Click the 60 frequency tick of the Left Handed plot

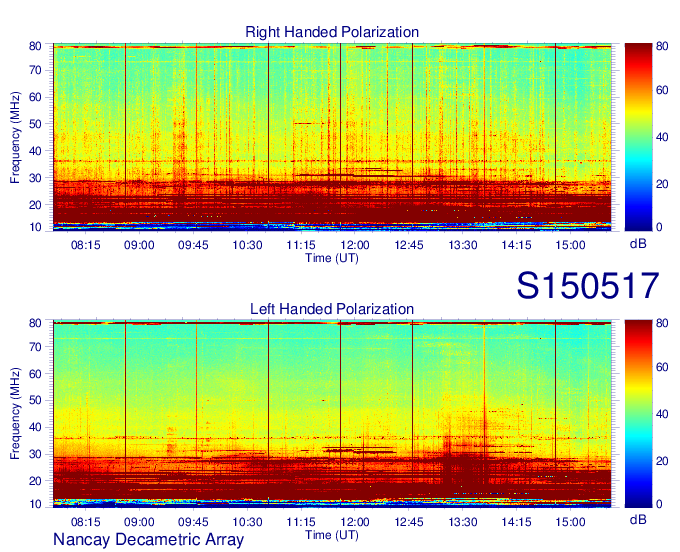coord(35,374)
